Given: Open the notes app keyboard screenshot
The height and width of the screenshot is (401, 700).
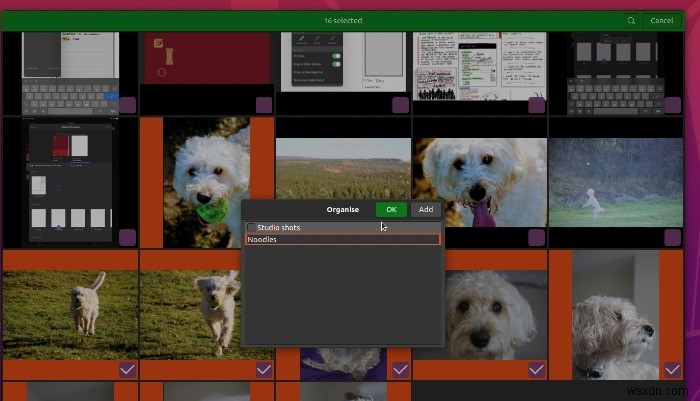Looking at the screenshot, I should [71, 74].
